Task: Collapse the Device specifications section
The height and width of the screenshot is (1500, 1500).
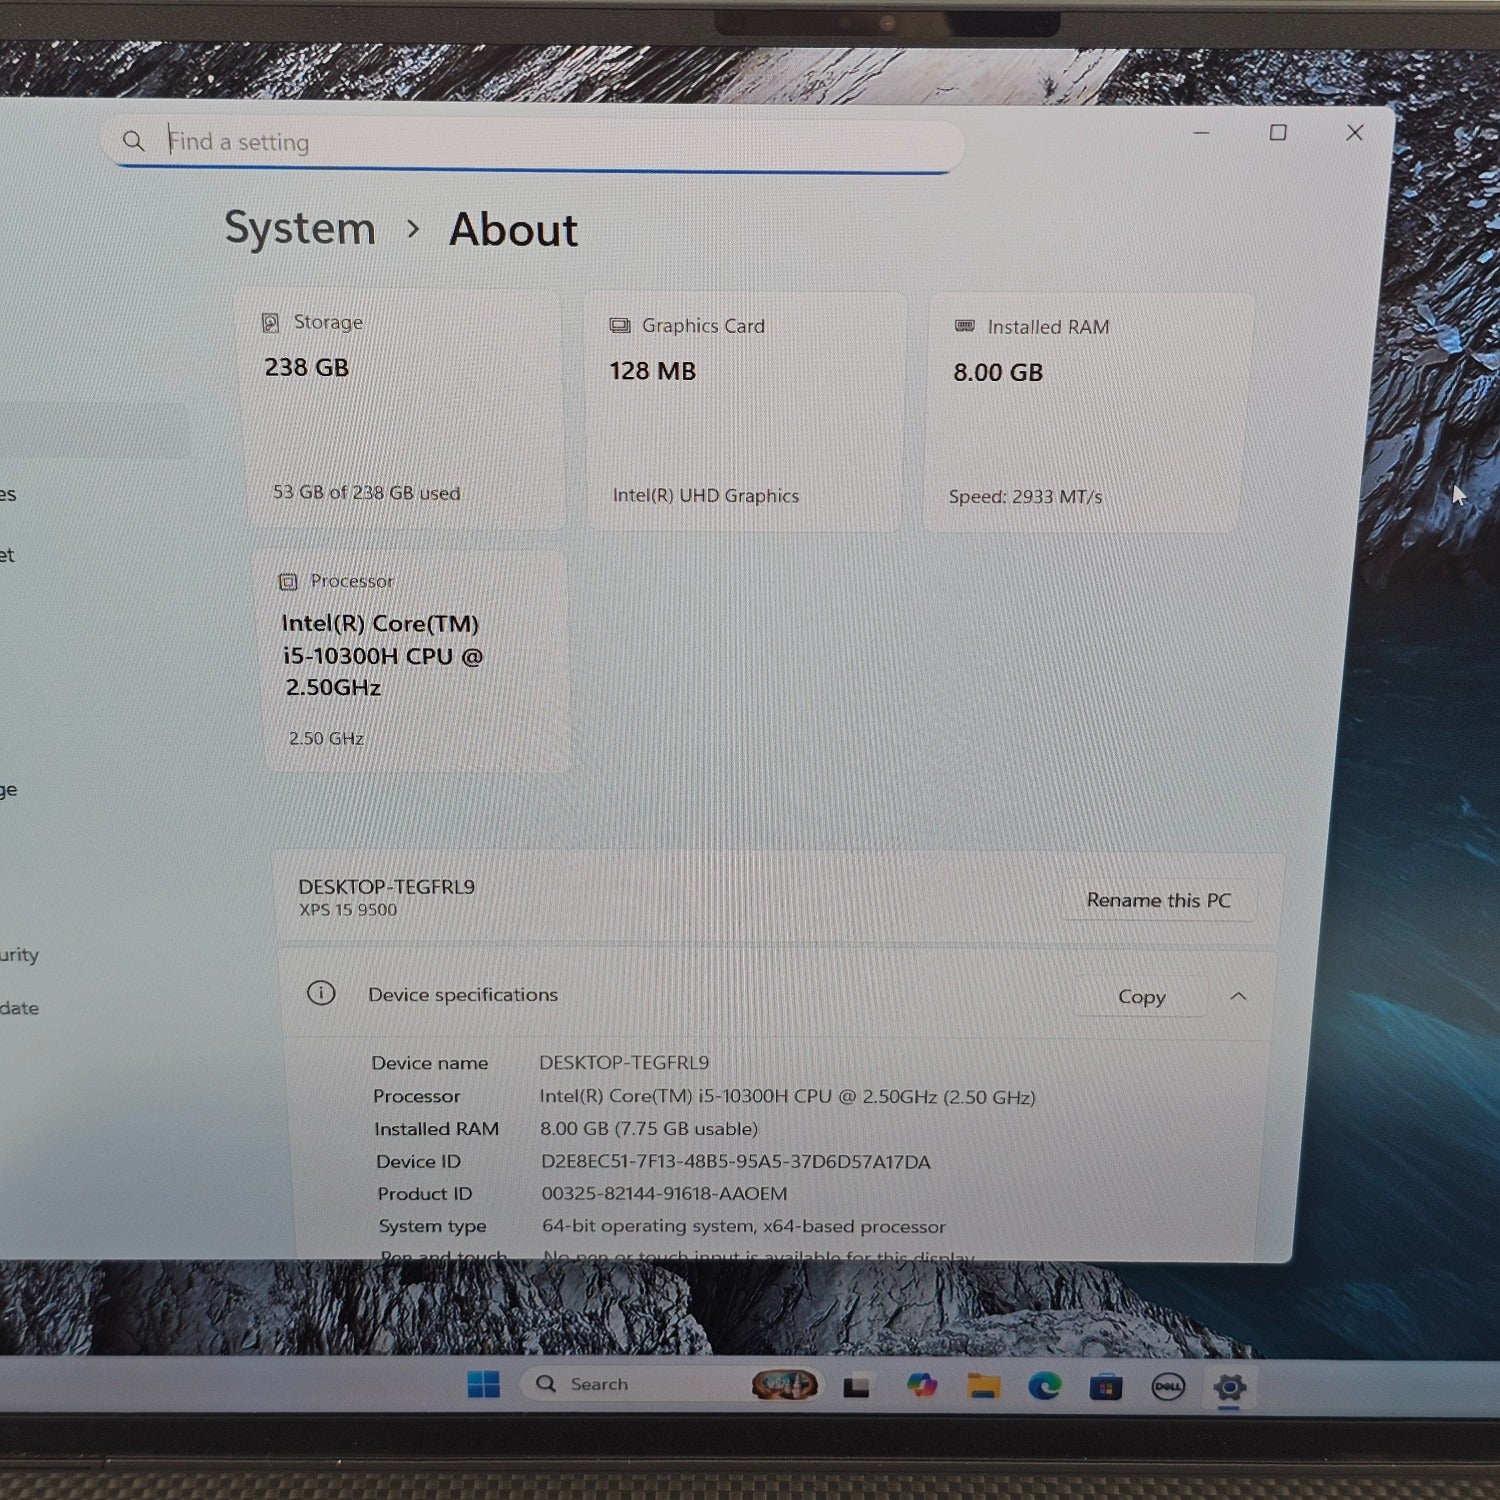Action: coord(1238,996)
